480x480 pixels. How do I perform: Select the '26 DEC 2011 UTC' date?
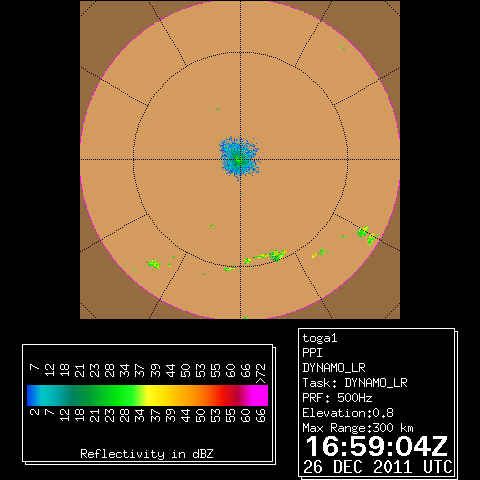click(x=378, y=467)
